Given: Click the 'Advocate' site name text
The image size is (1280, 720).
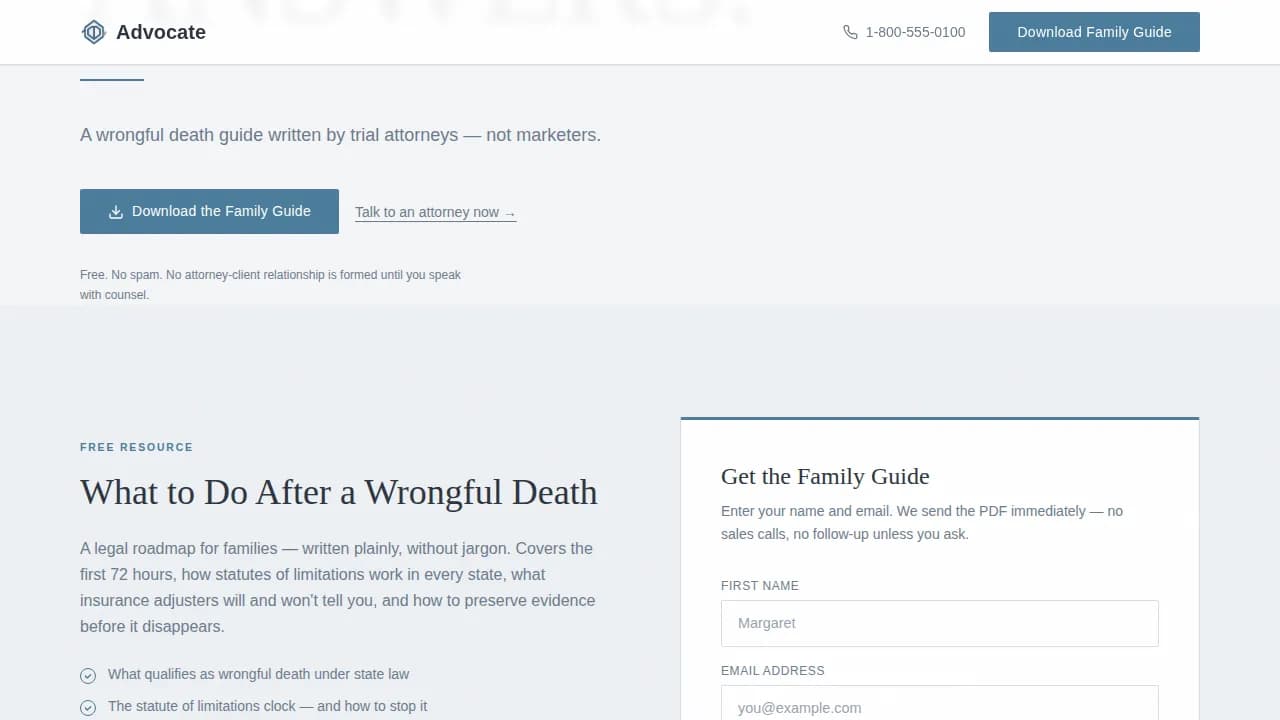Looking at the screenshot, I should point(160,32).
